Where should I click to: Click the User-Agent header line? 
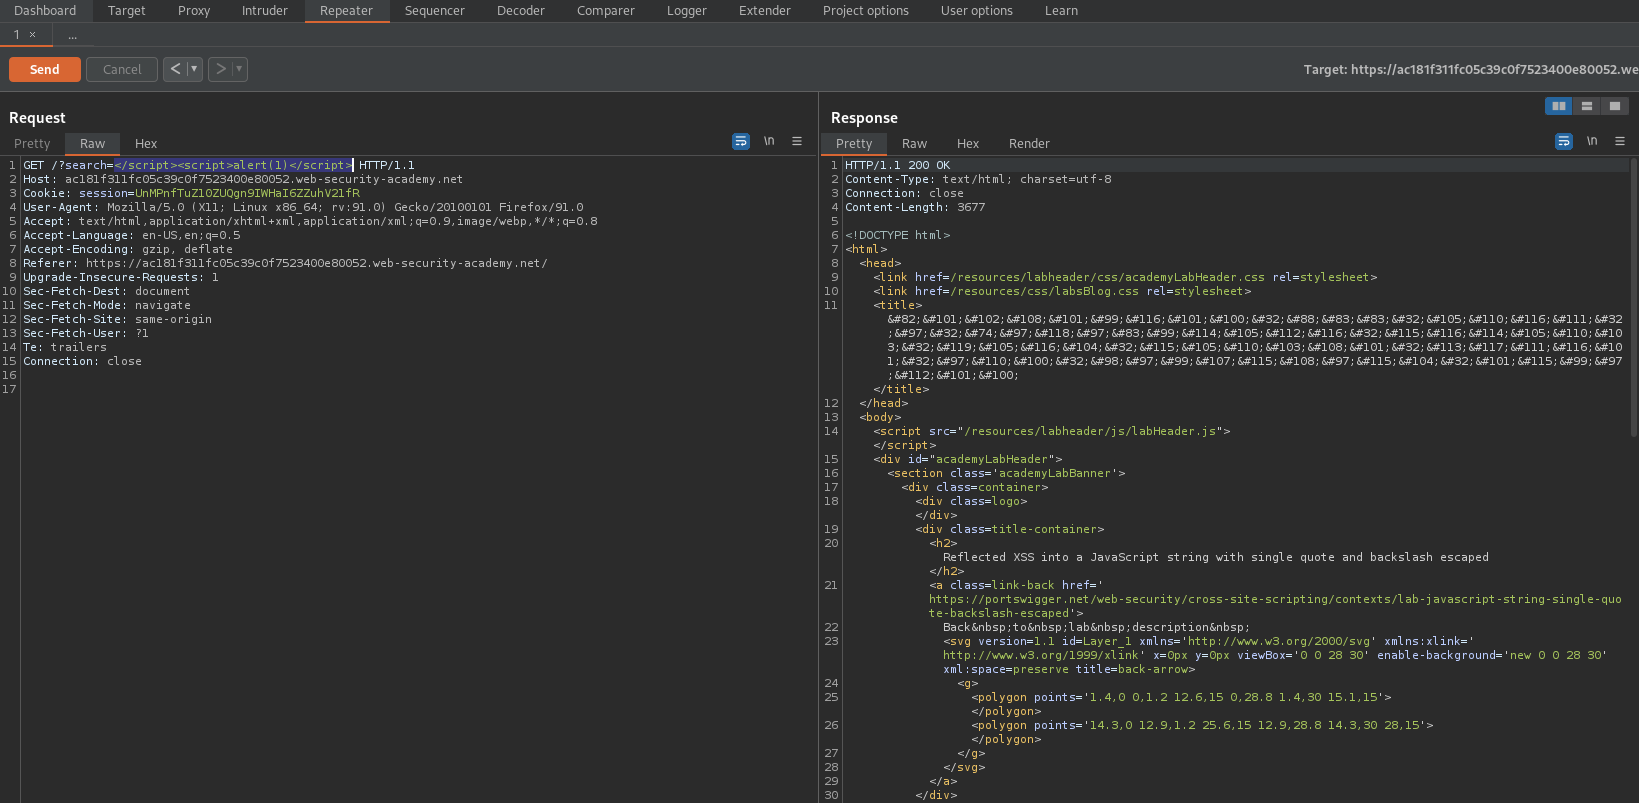point(303,207)
